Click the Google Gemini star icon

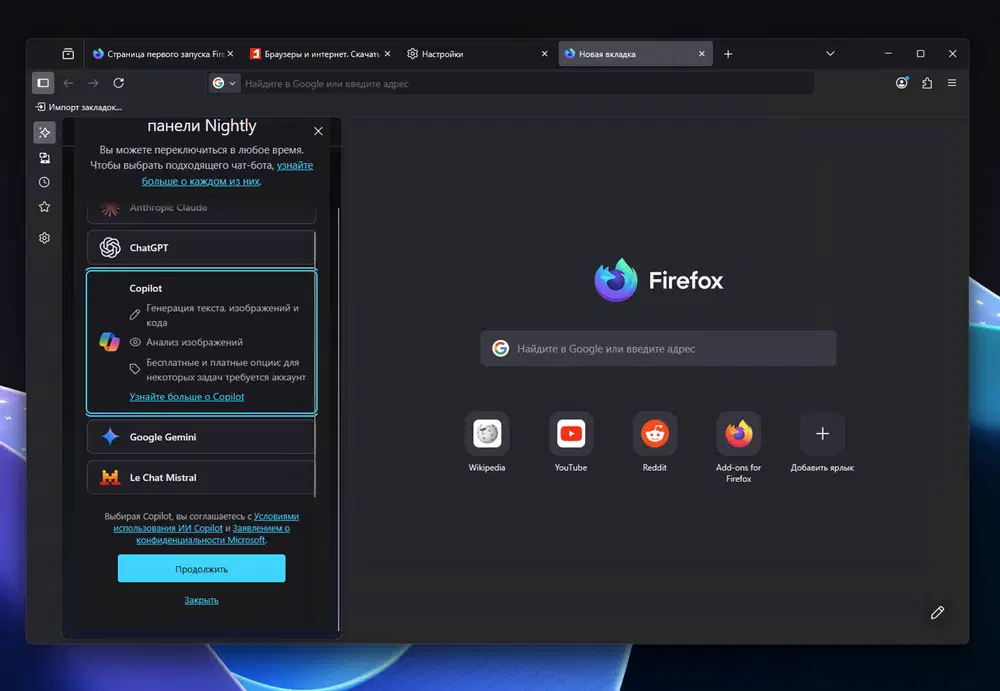tap(110, 436)
